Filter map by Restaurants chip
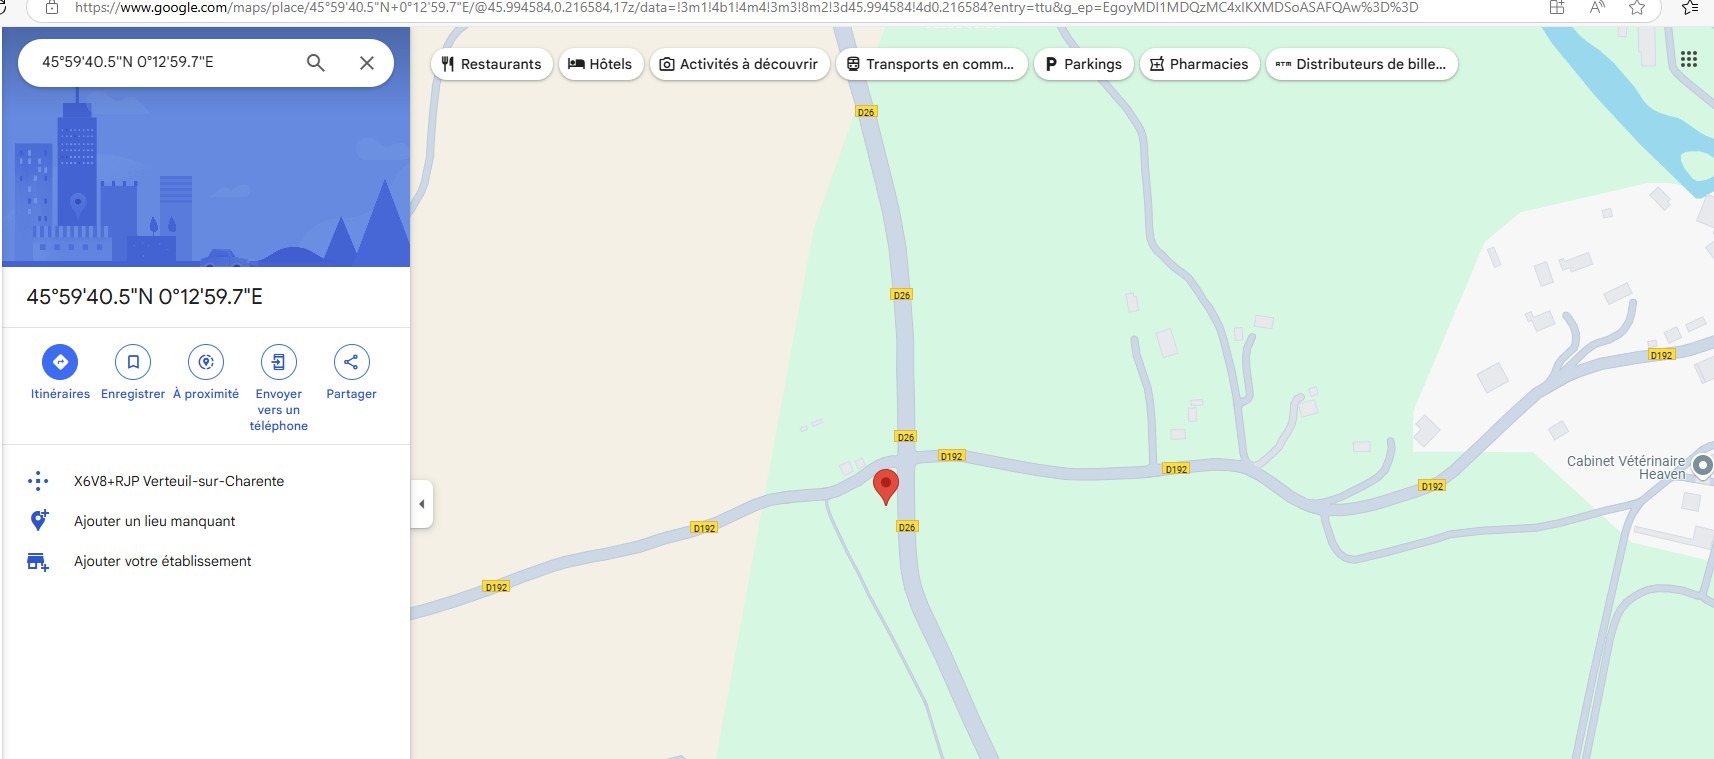Viewport: 1714px width, 759px height. (492, 64)
